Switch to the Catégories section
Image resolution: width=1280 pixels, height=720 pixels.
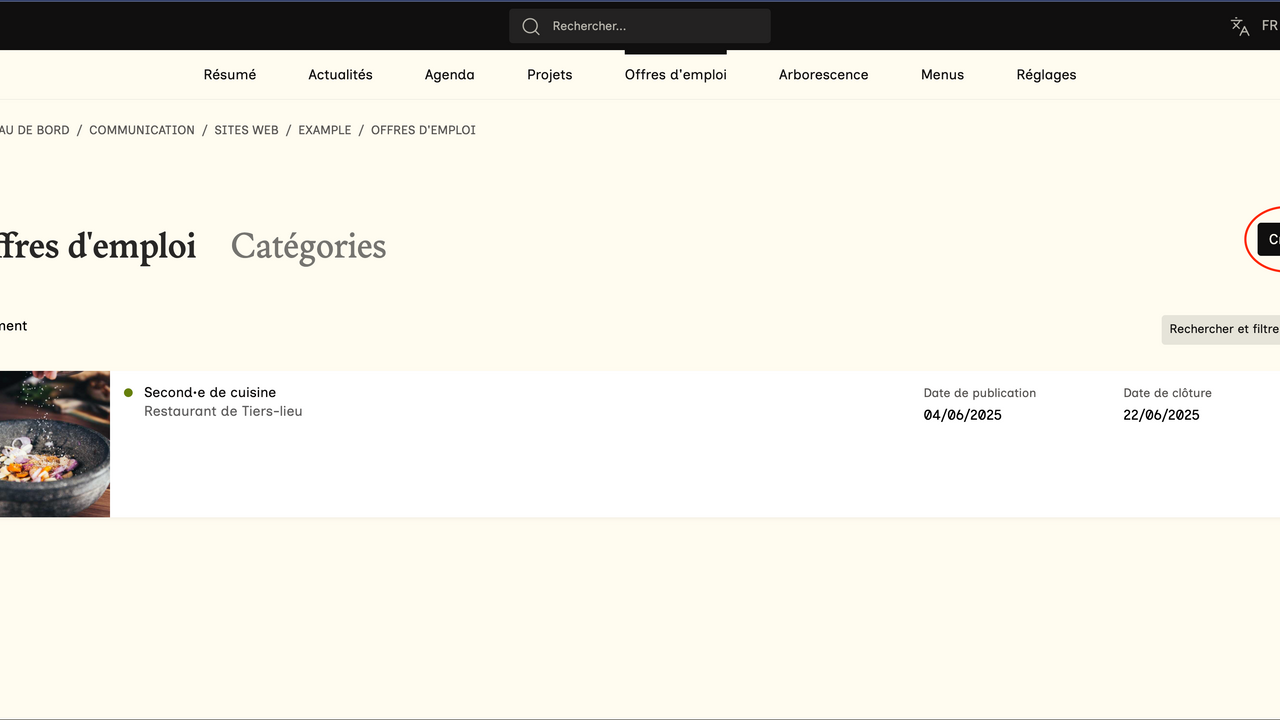pos(308,246)
